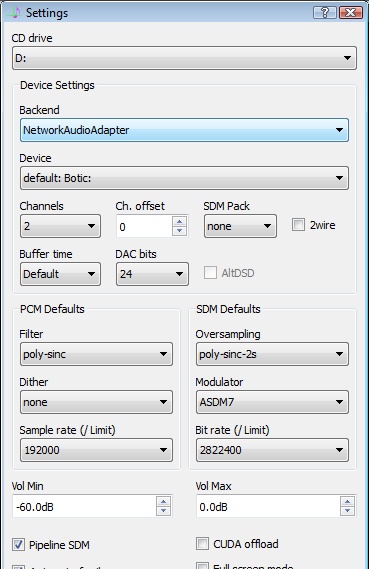This screenshot has width=369, height=569.
Task: Decrease Vol Max with down arrow
Action: click(x=347, y=511)
